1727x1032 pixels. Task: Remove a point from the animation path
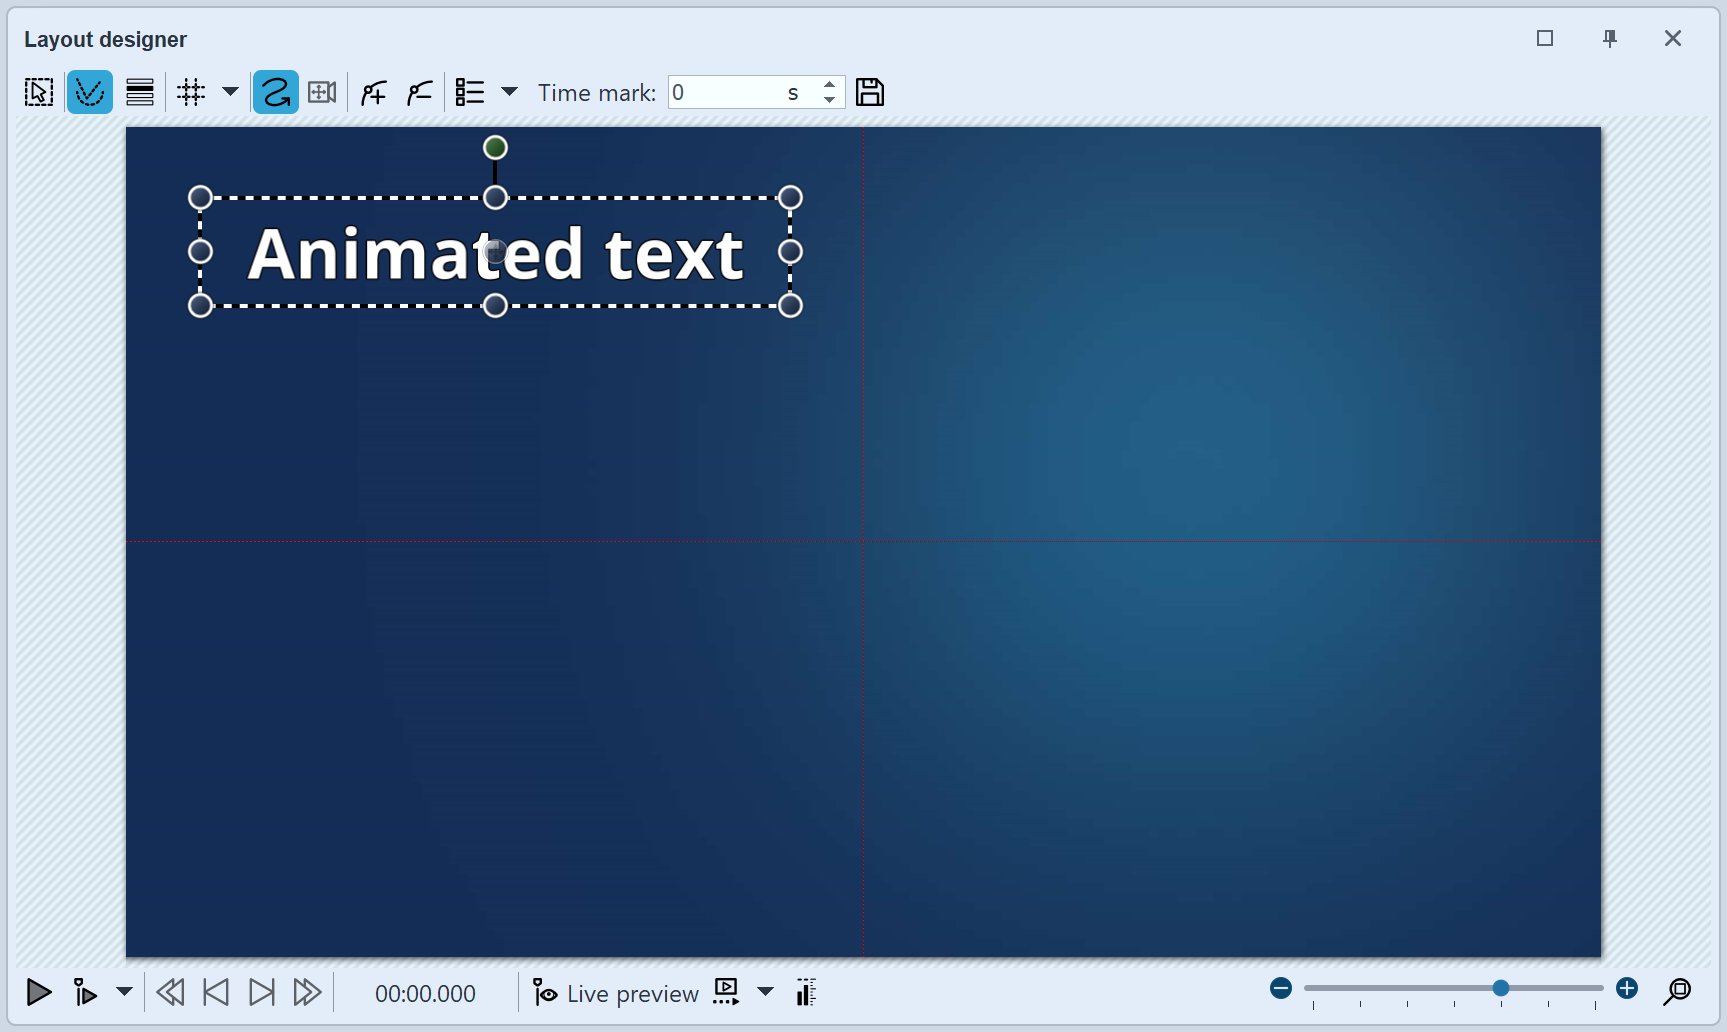coord(419,91)
